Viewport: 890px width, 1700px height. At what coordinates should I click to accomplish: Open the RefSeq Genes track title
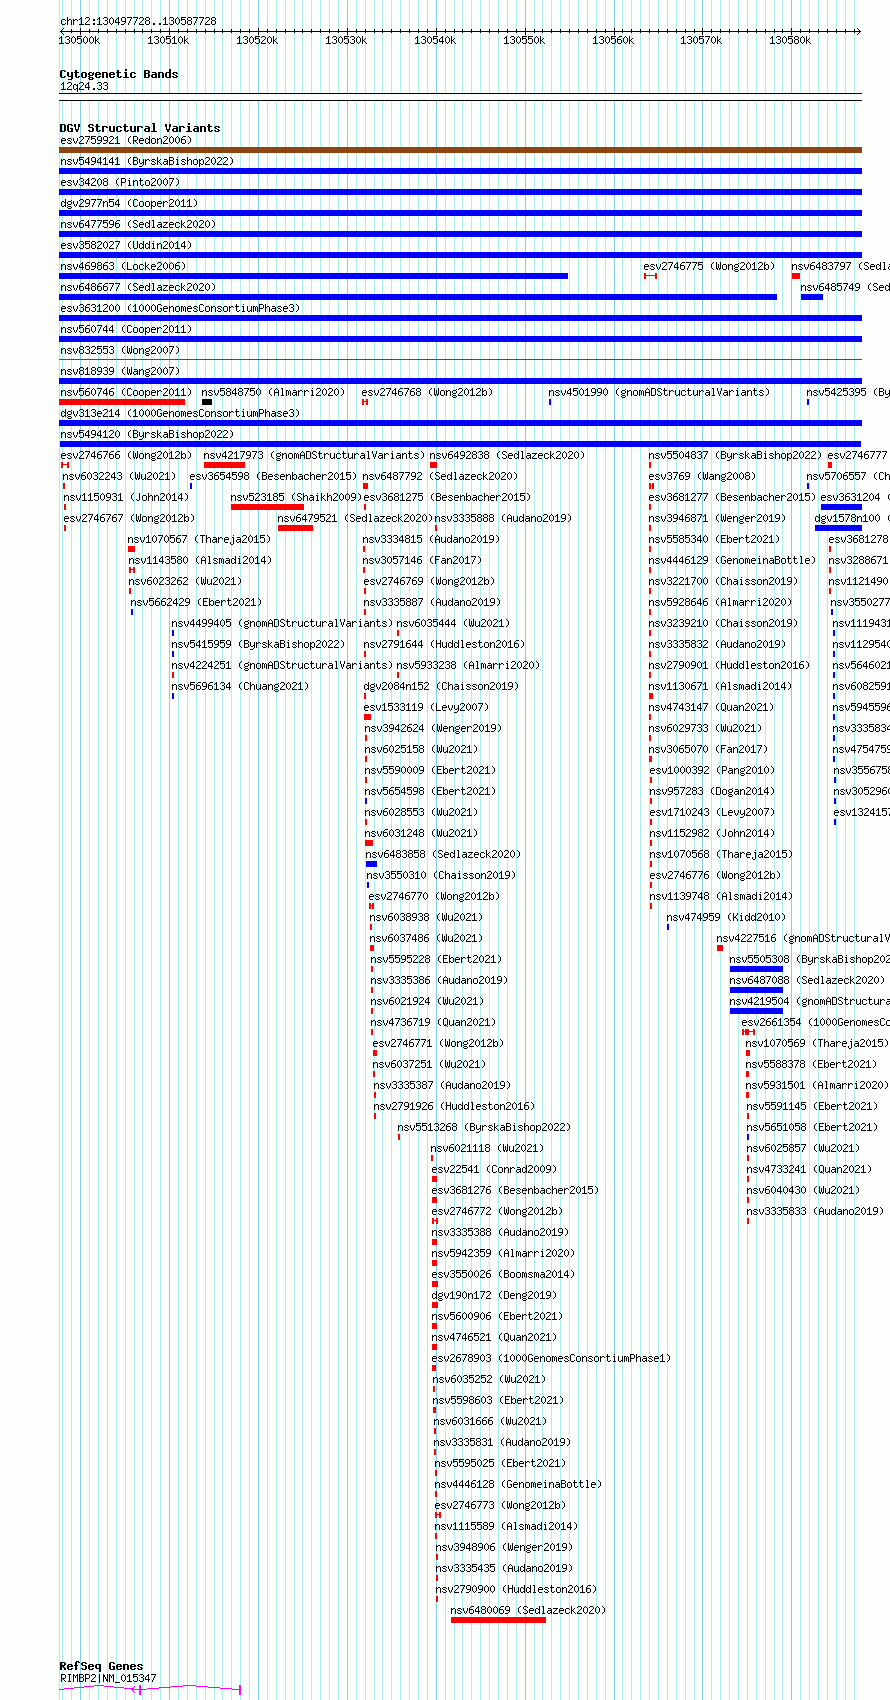click(101, 1666)
